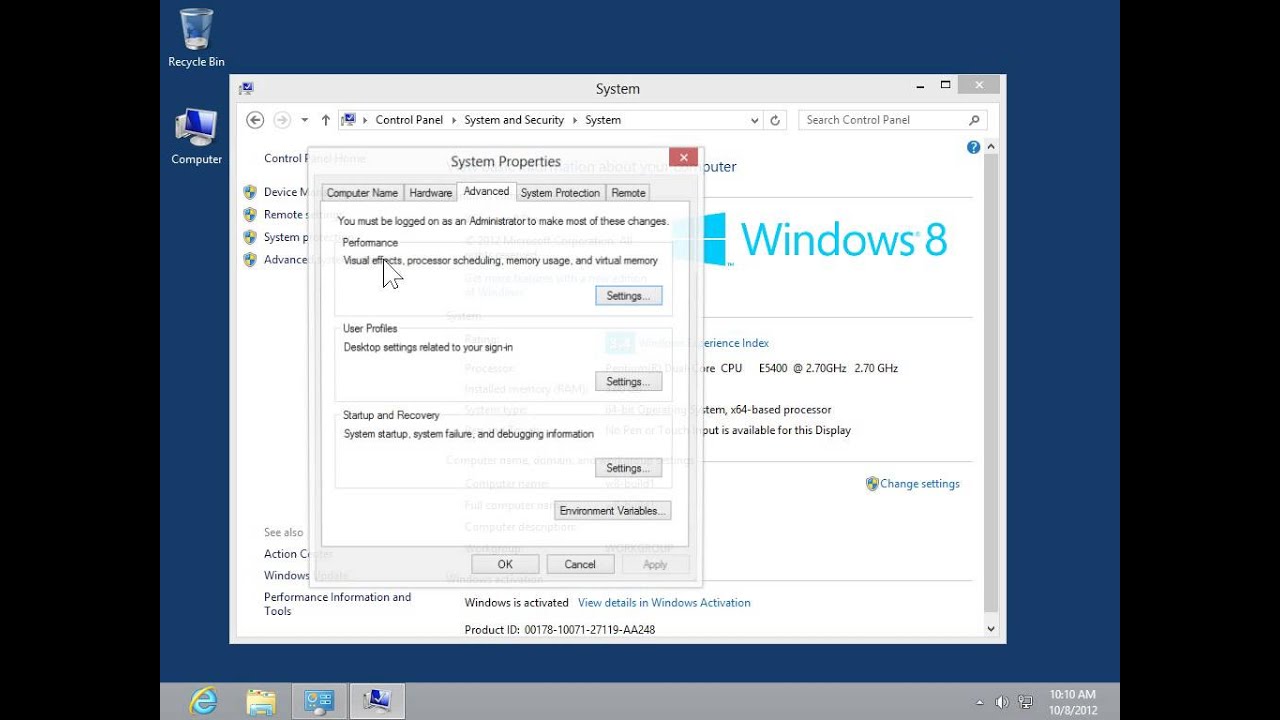
Task: Expand the arrow after System and Security
Action: [575, 120]
